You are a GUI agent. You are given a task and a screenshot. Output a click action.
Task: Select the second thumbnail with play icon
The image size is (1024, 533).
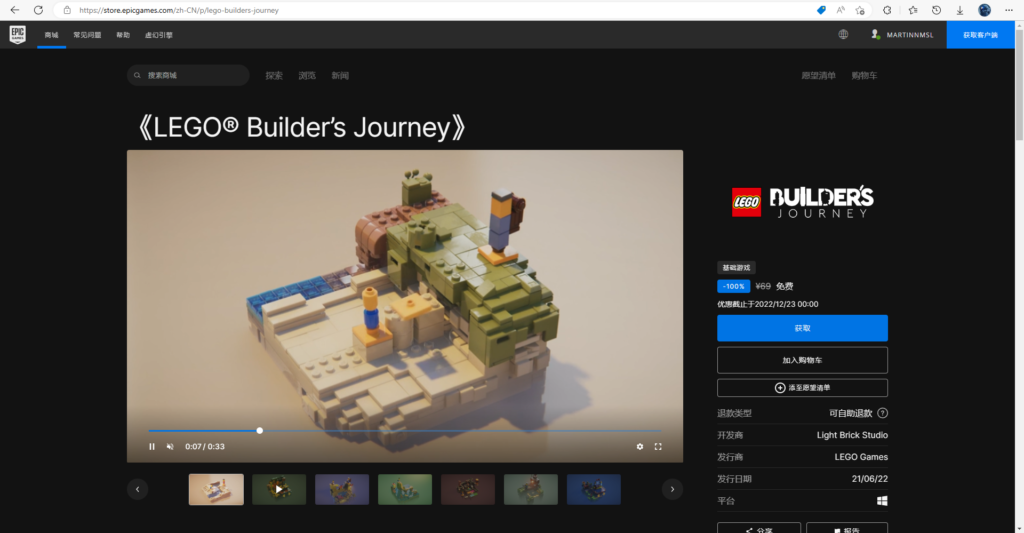279,489
